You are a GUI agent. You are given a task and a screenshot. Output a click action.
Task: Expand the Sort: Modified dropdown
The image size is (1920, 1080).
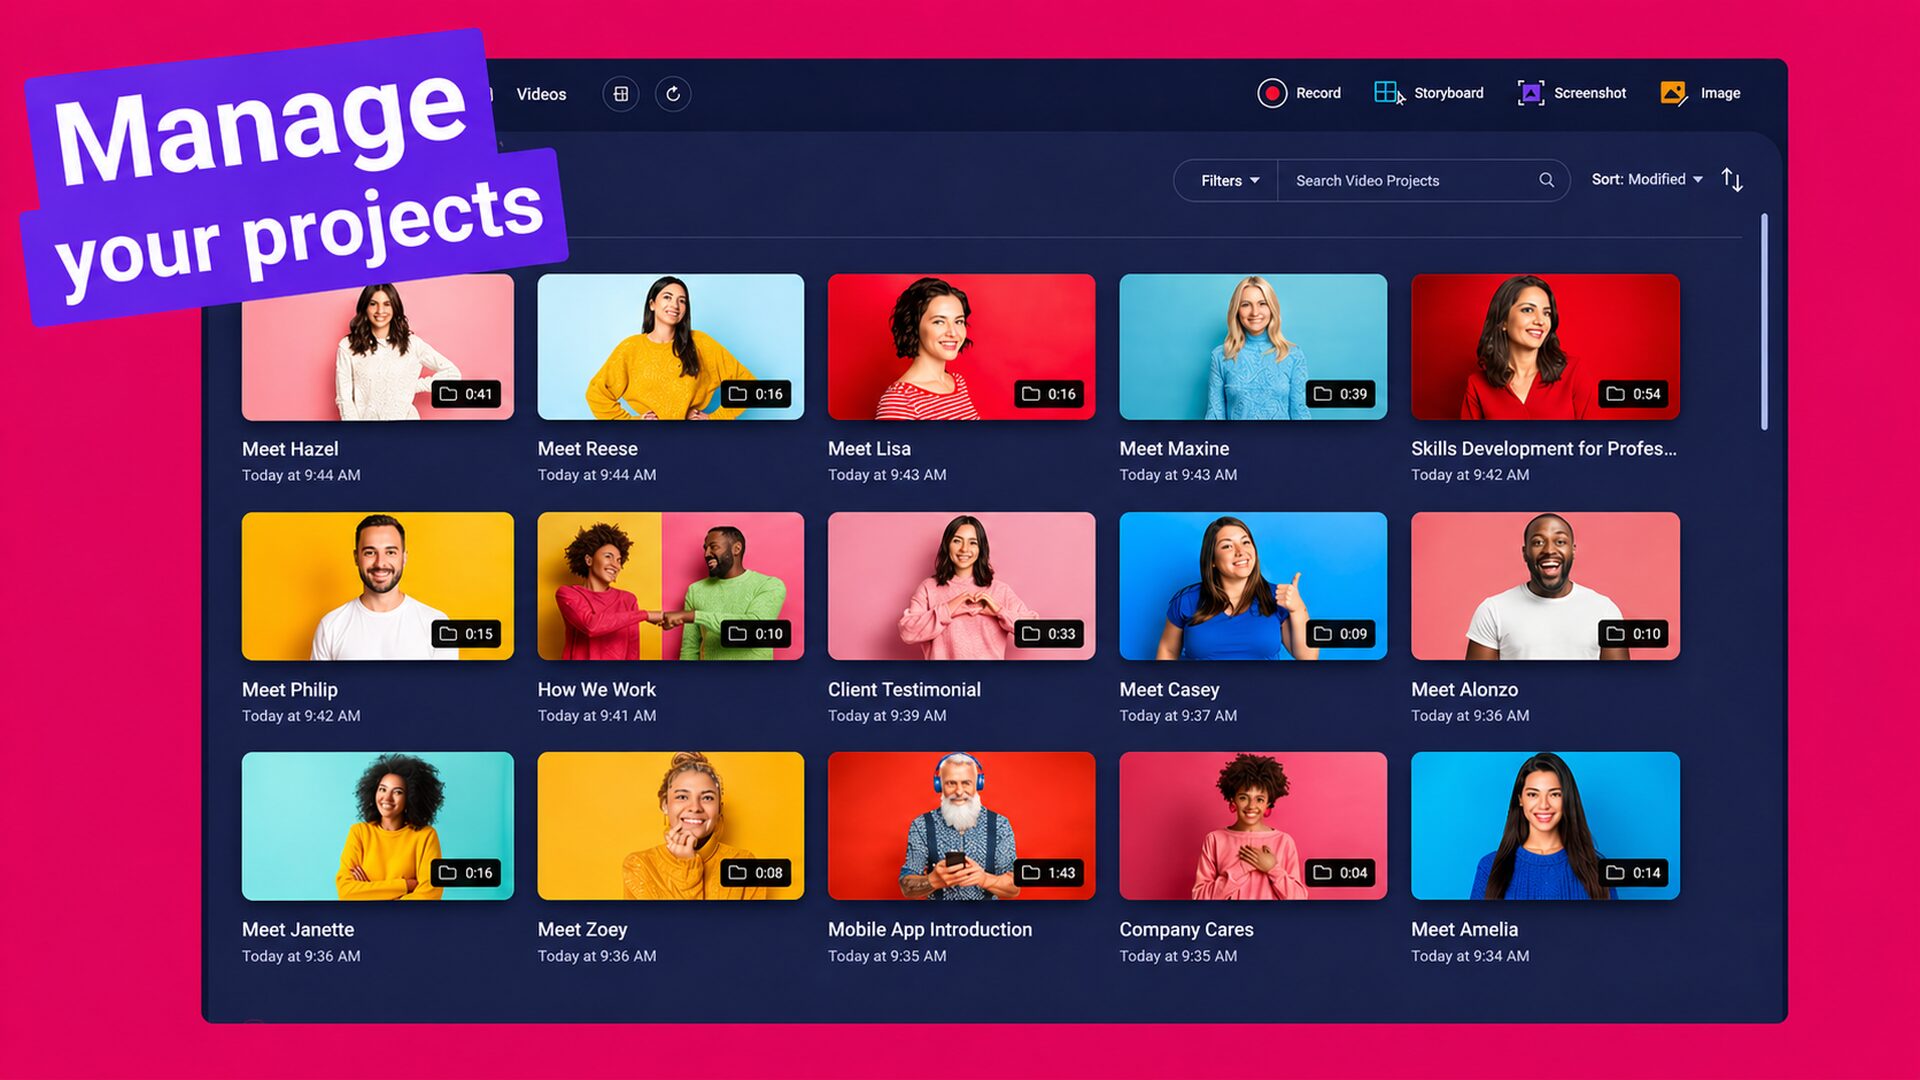1646,179
